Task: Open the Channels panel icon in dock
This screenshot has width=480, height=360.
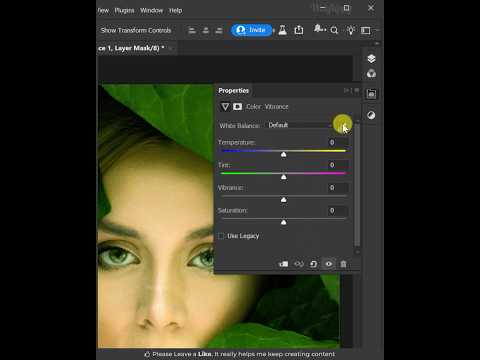Action: 371,74
